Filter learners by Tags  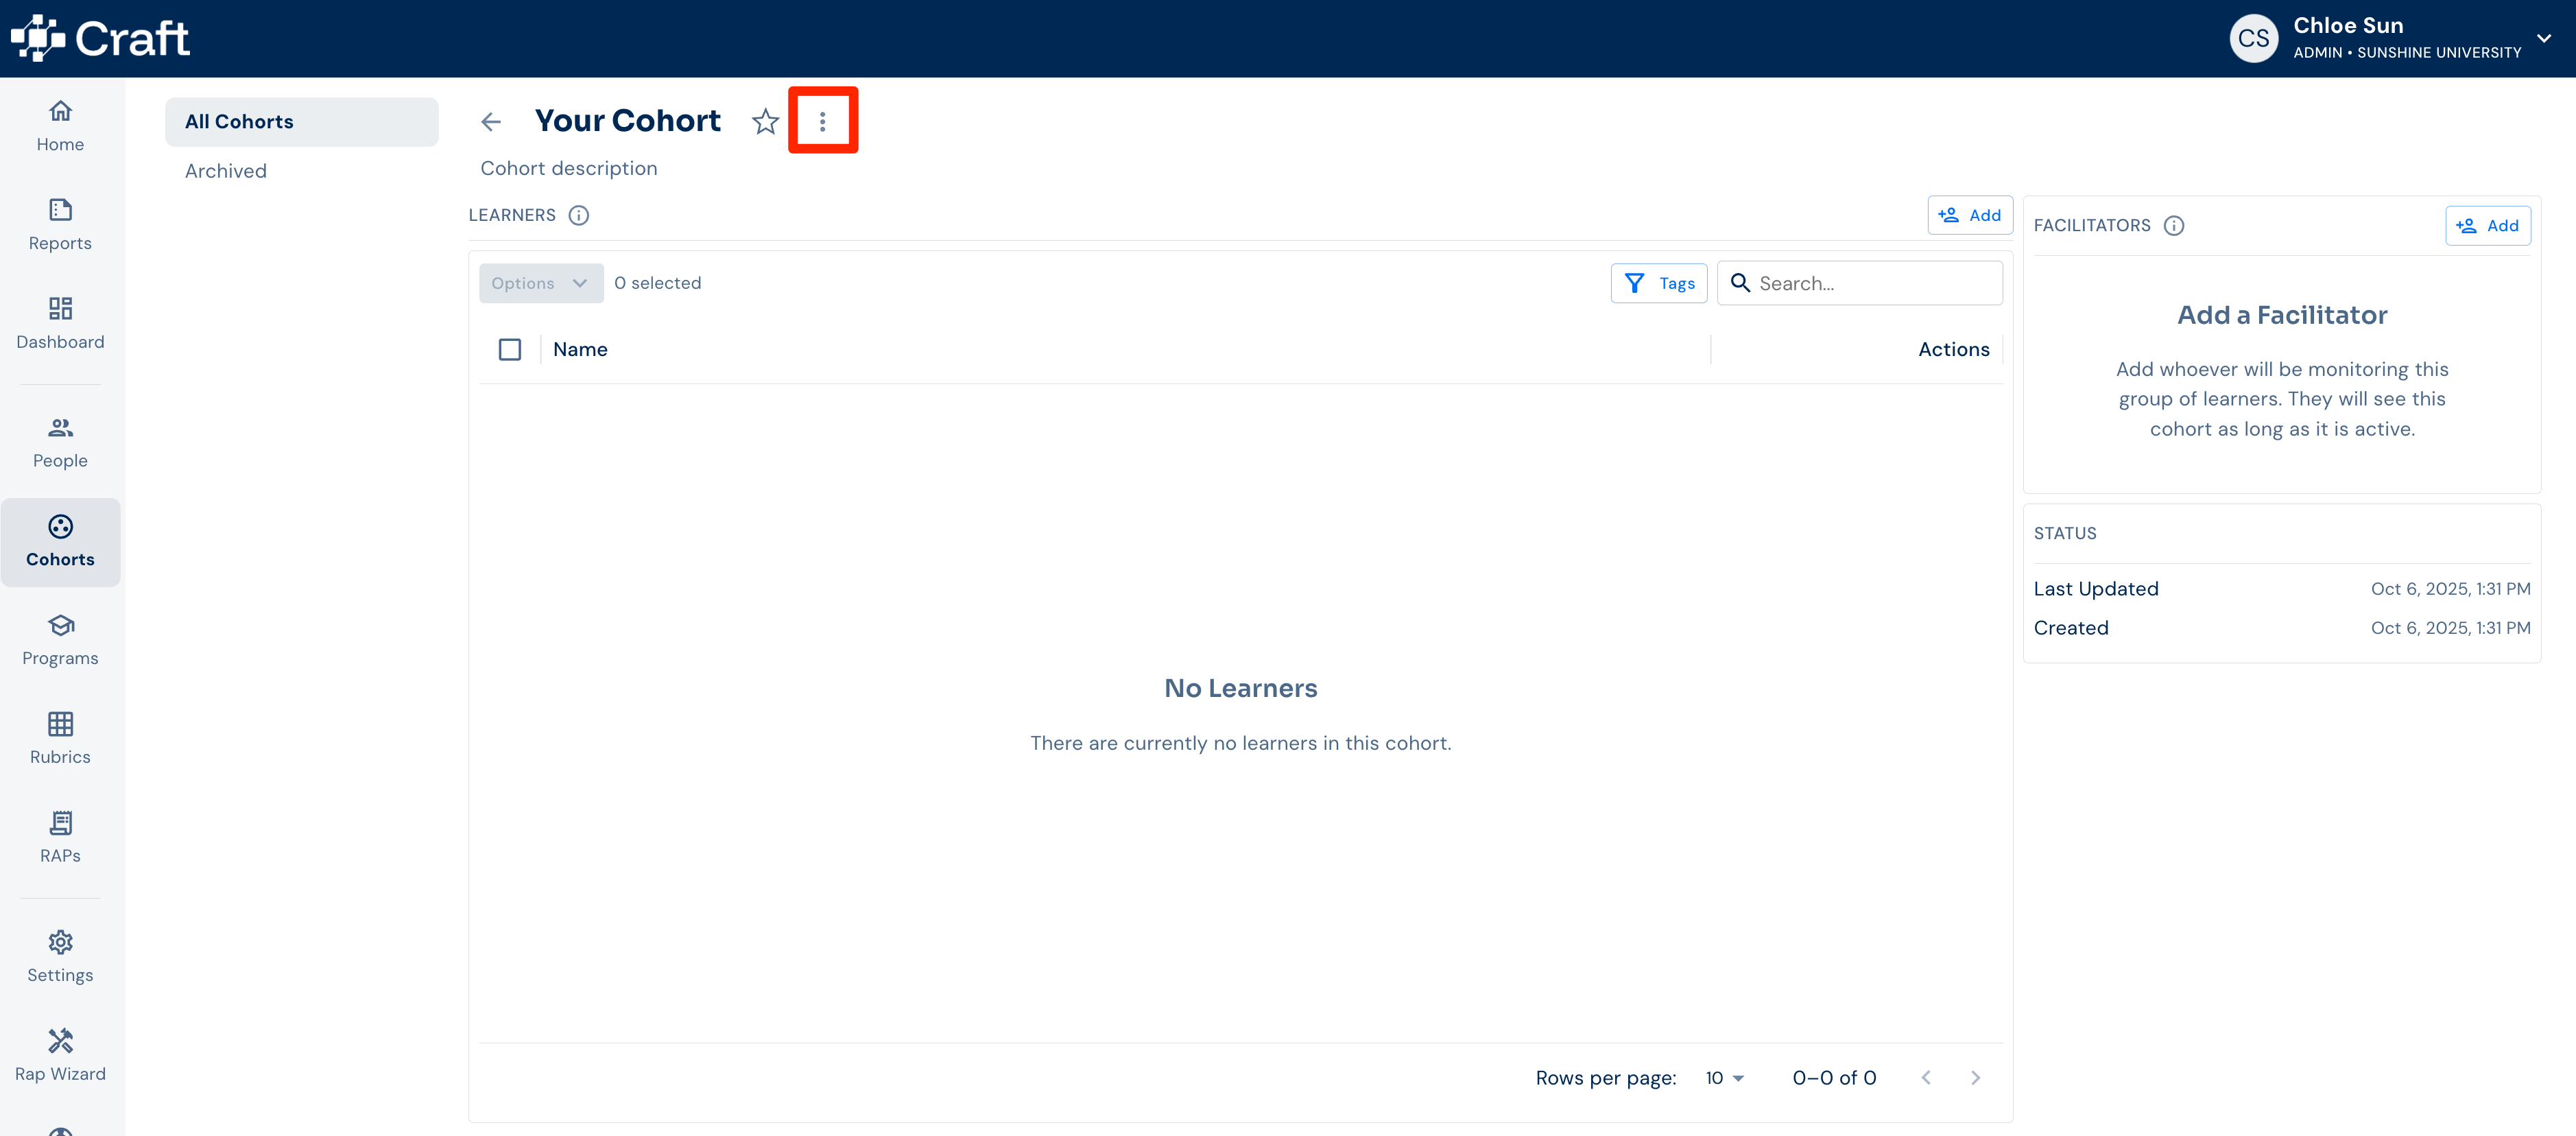point(1658,283)
